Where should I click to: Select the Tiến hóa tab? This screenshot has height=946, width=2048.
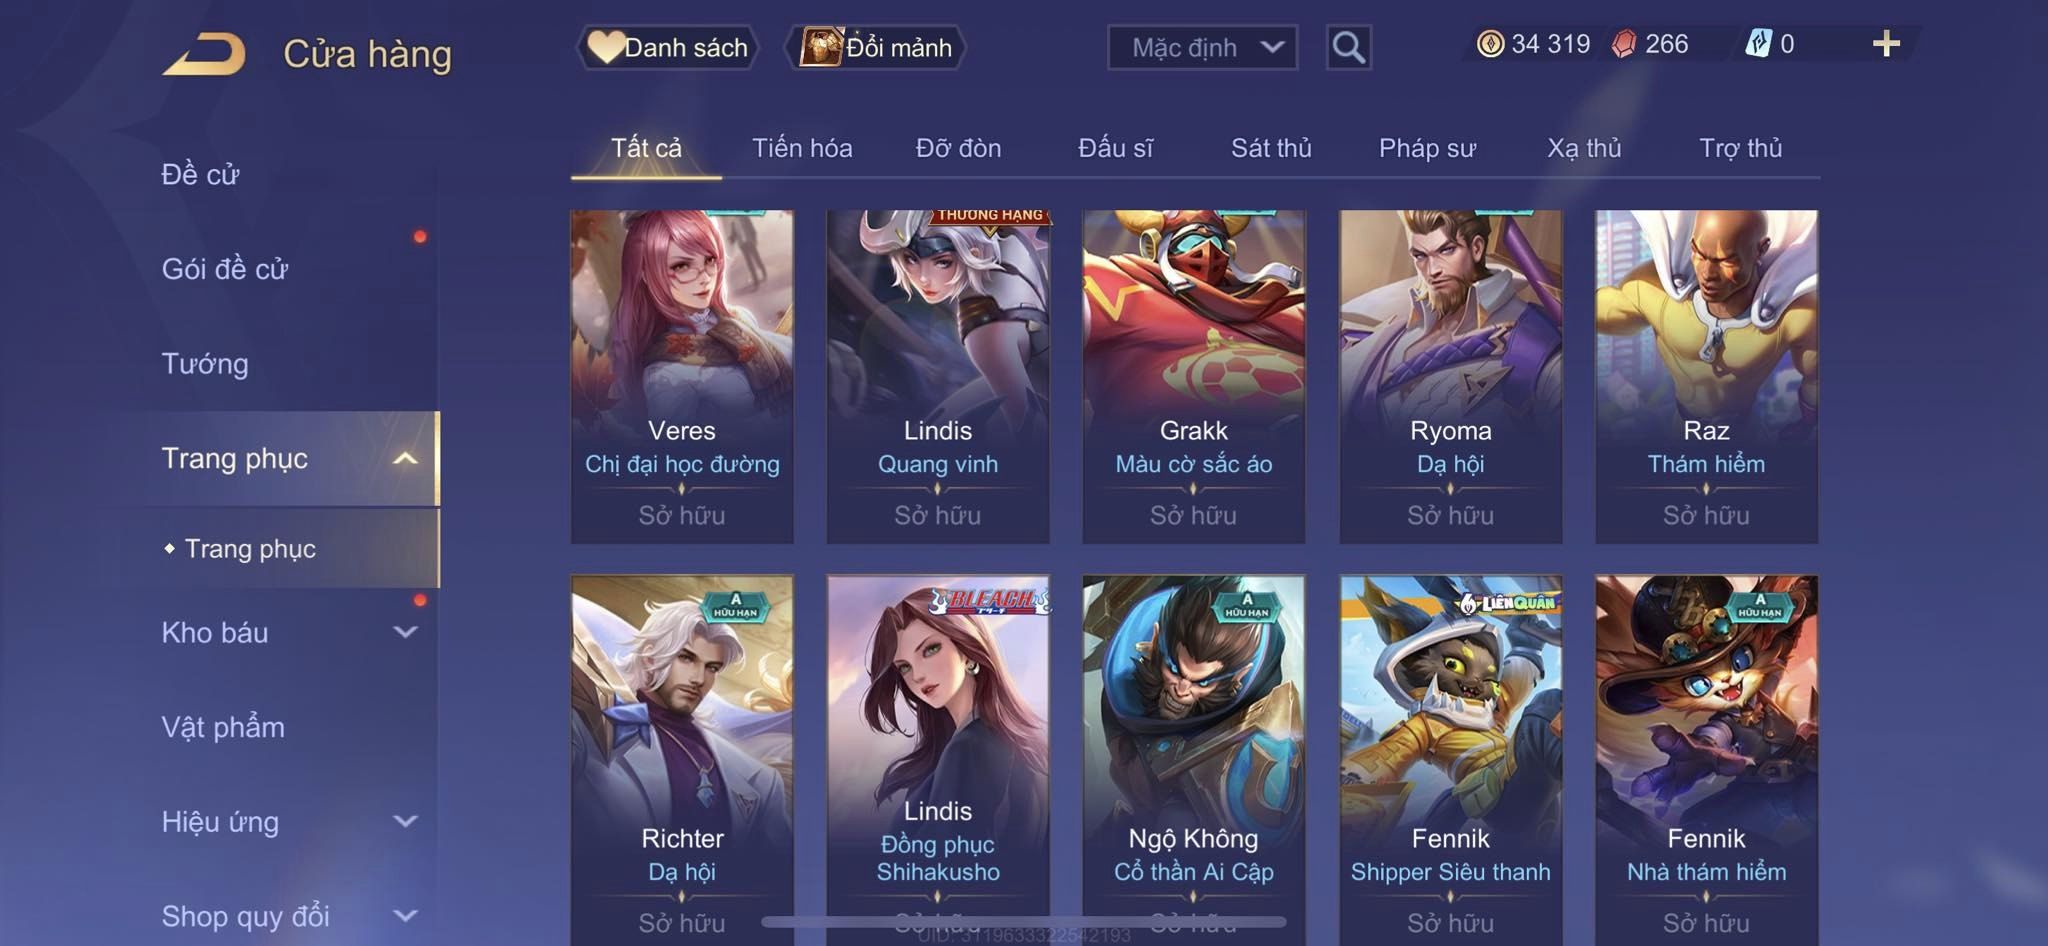802,148
